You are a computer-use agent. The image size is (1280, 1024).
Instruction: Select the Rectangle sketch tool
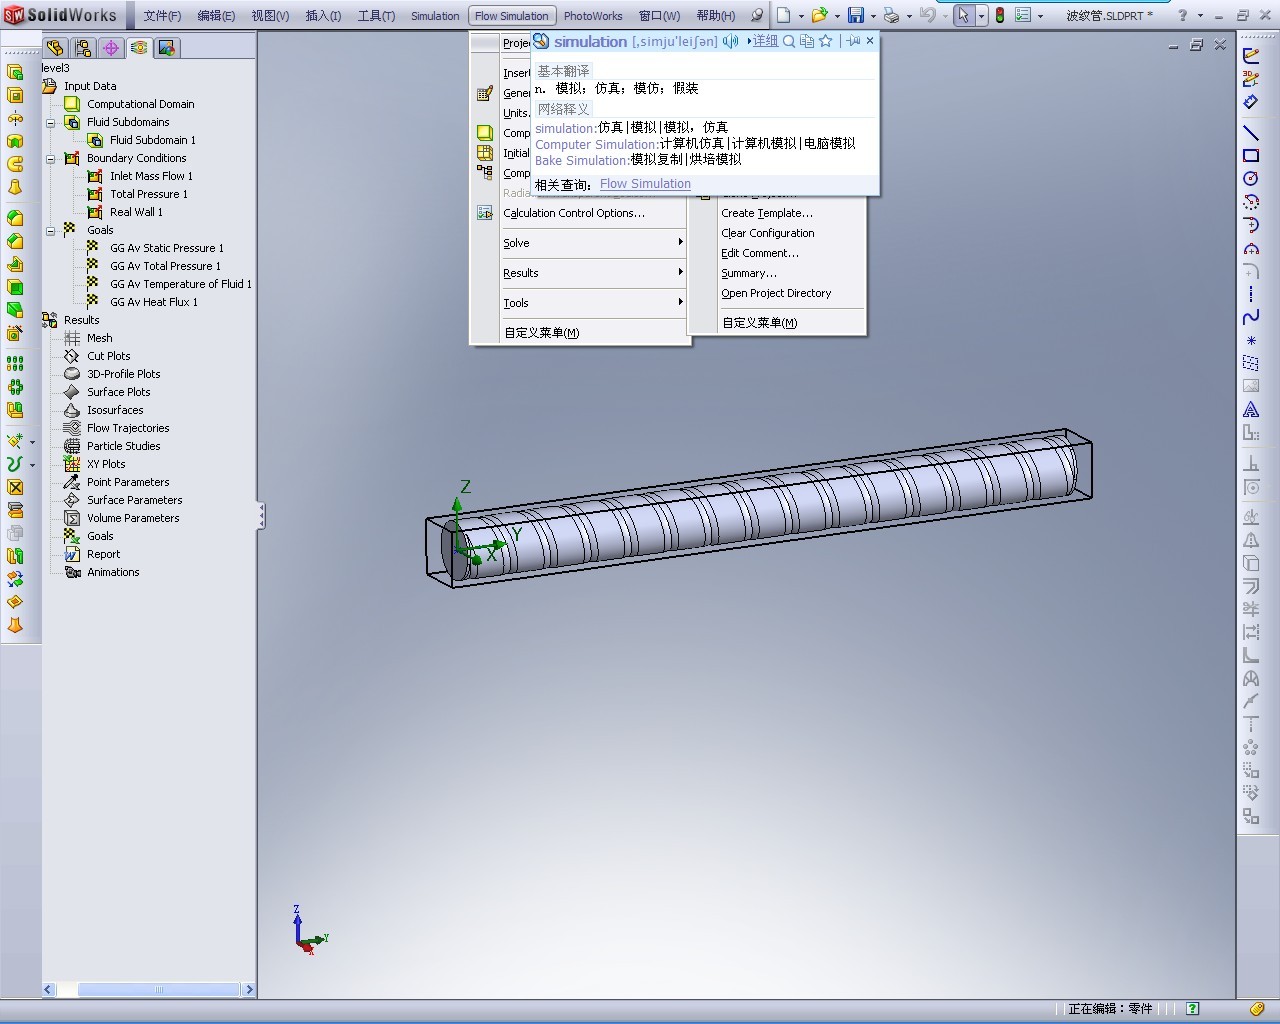[1251, 155]
